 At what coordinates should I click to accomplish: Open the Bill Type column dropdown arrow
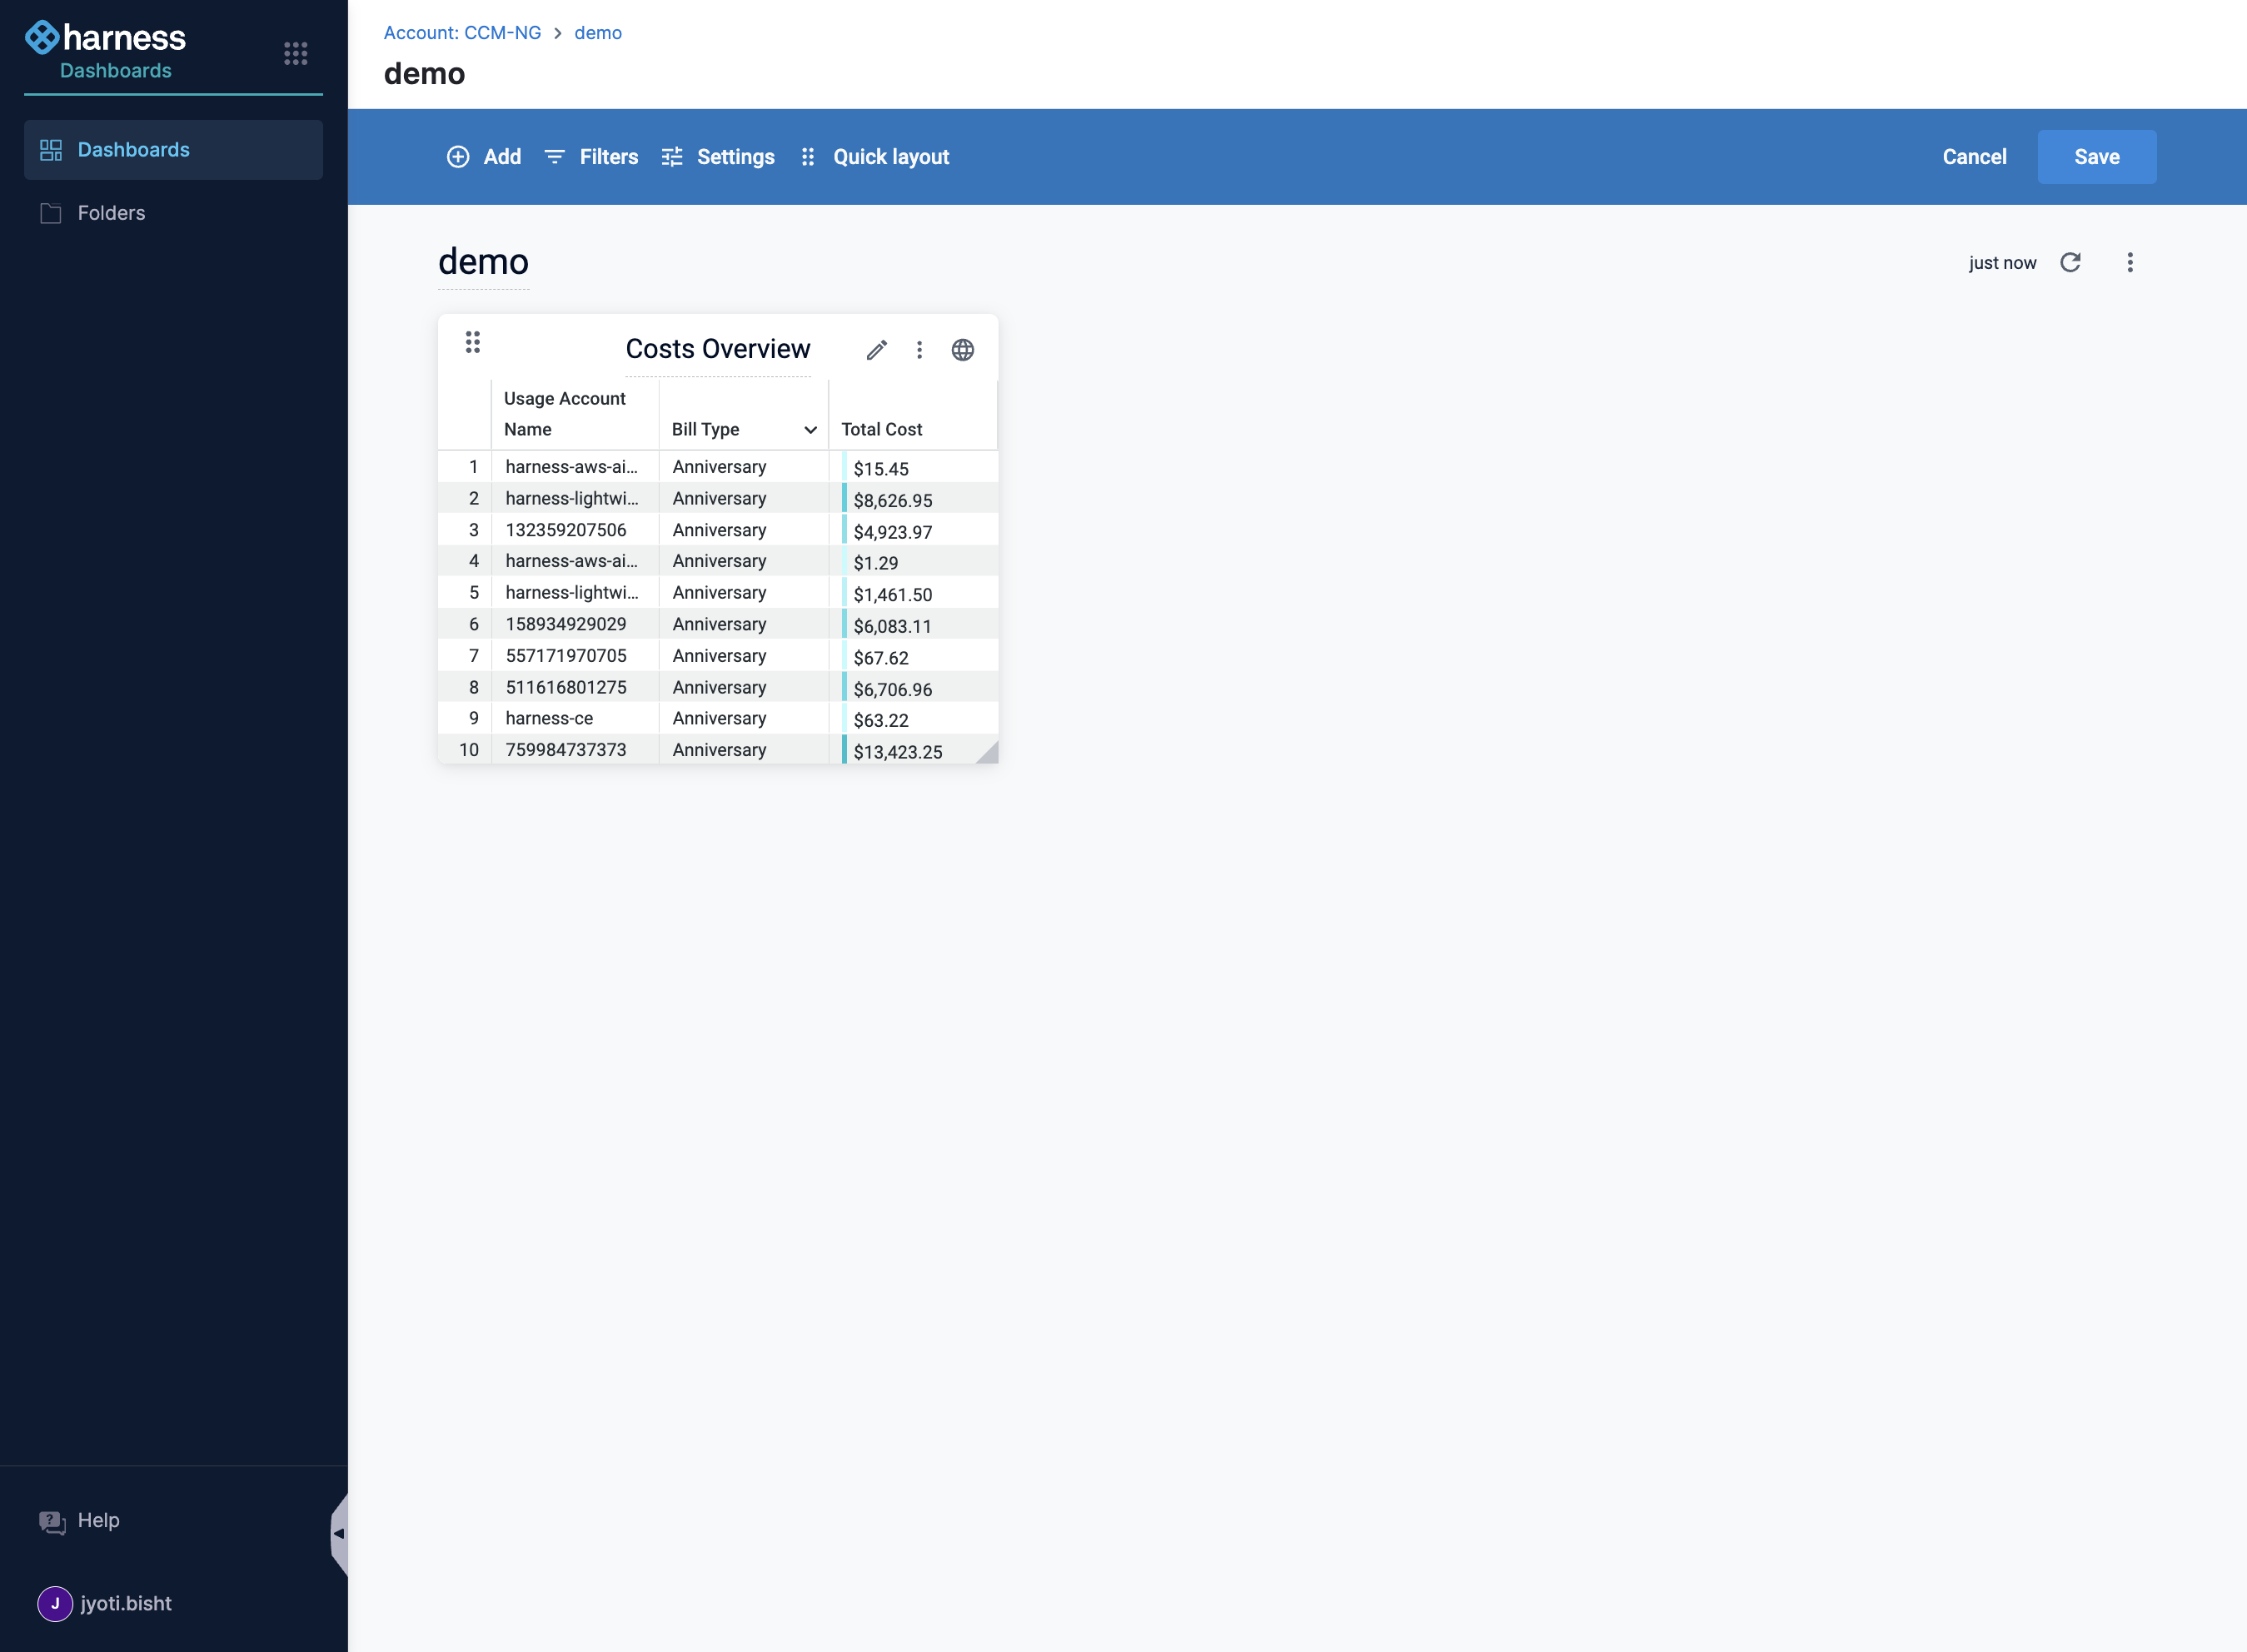(810, 430)
